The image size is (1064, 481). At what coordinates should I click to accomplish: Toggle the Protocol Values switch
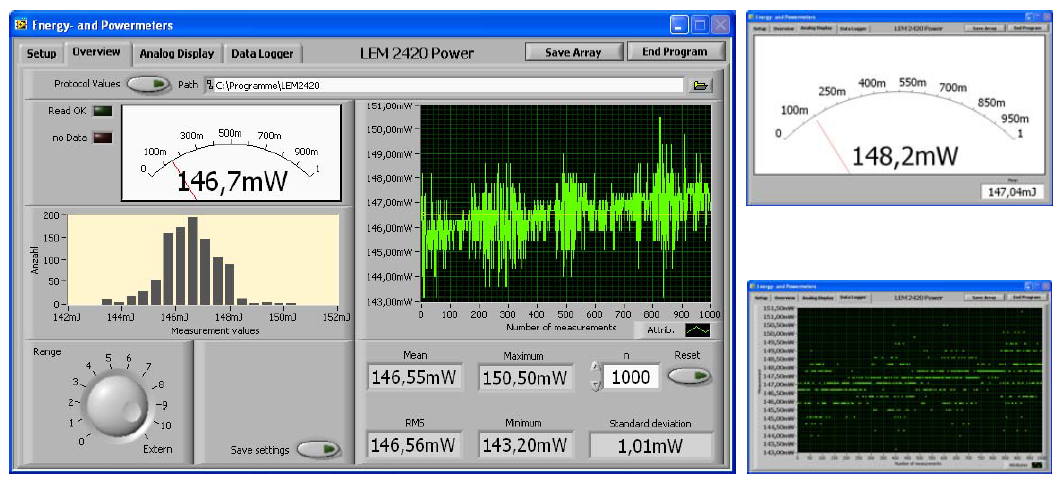pyautogui.click(x=148, y=85)
